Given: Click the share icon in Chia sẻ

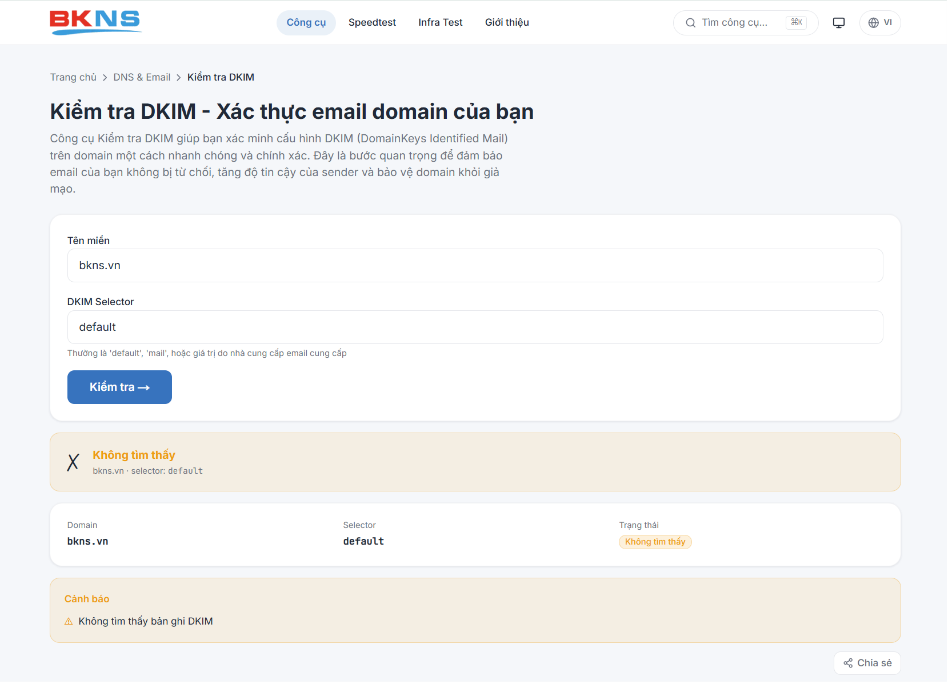Looking at the screenshot, I should pyautogui.click(x=849, y=663).
